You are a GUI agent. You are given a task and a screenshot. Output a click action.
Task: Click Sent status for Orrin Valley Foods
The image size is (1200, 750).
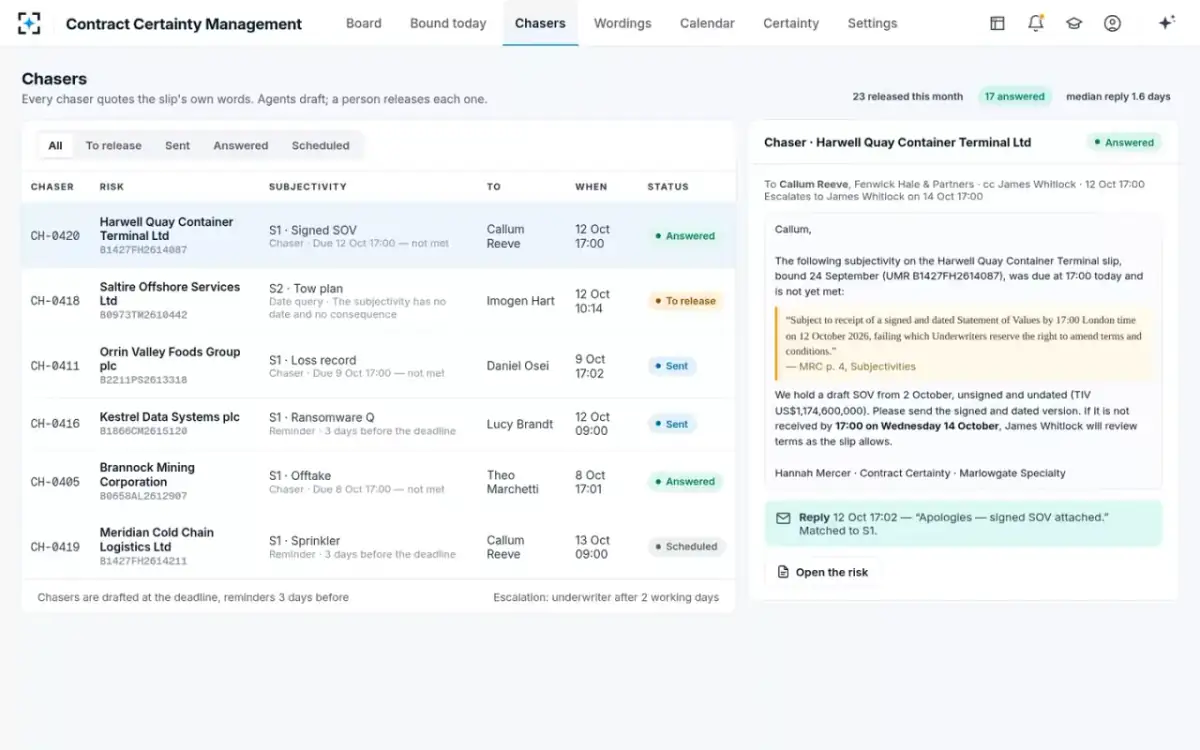pos(672,366)
